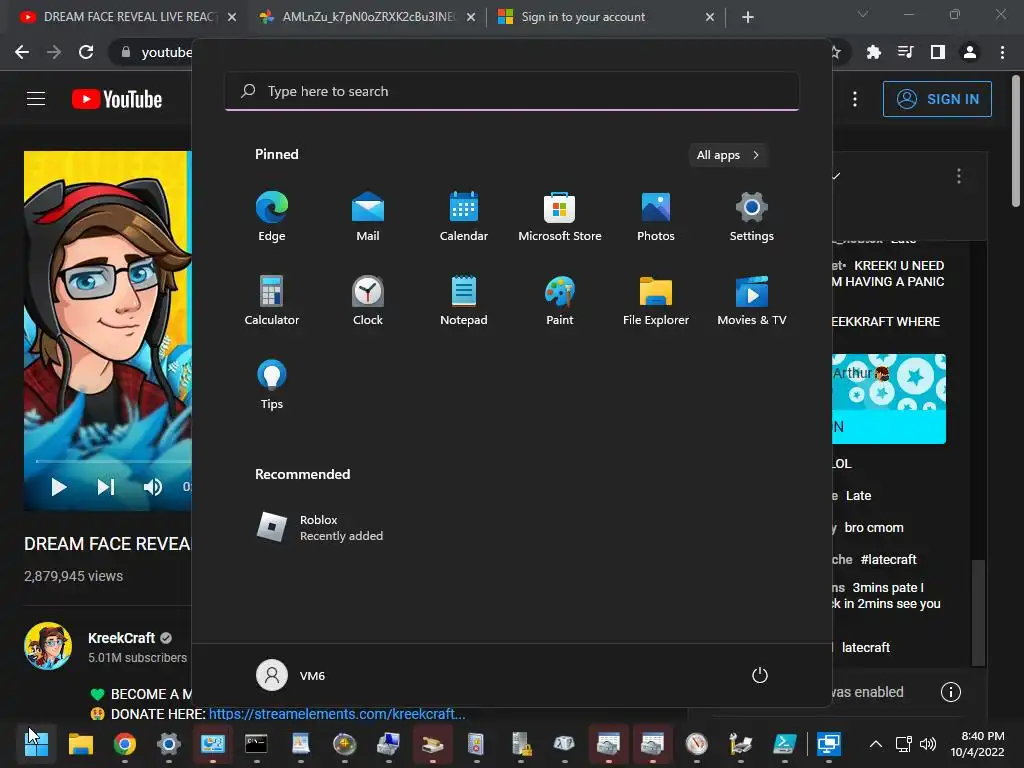The height and width of the screenshot is (768, 1024).
Task: Reload the YouTube page
Action: coord(86,52)
